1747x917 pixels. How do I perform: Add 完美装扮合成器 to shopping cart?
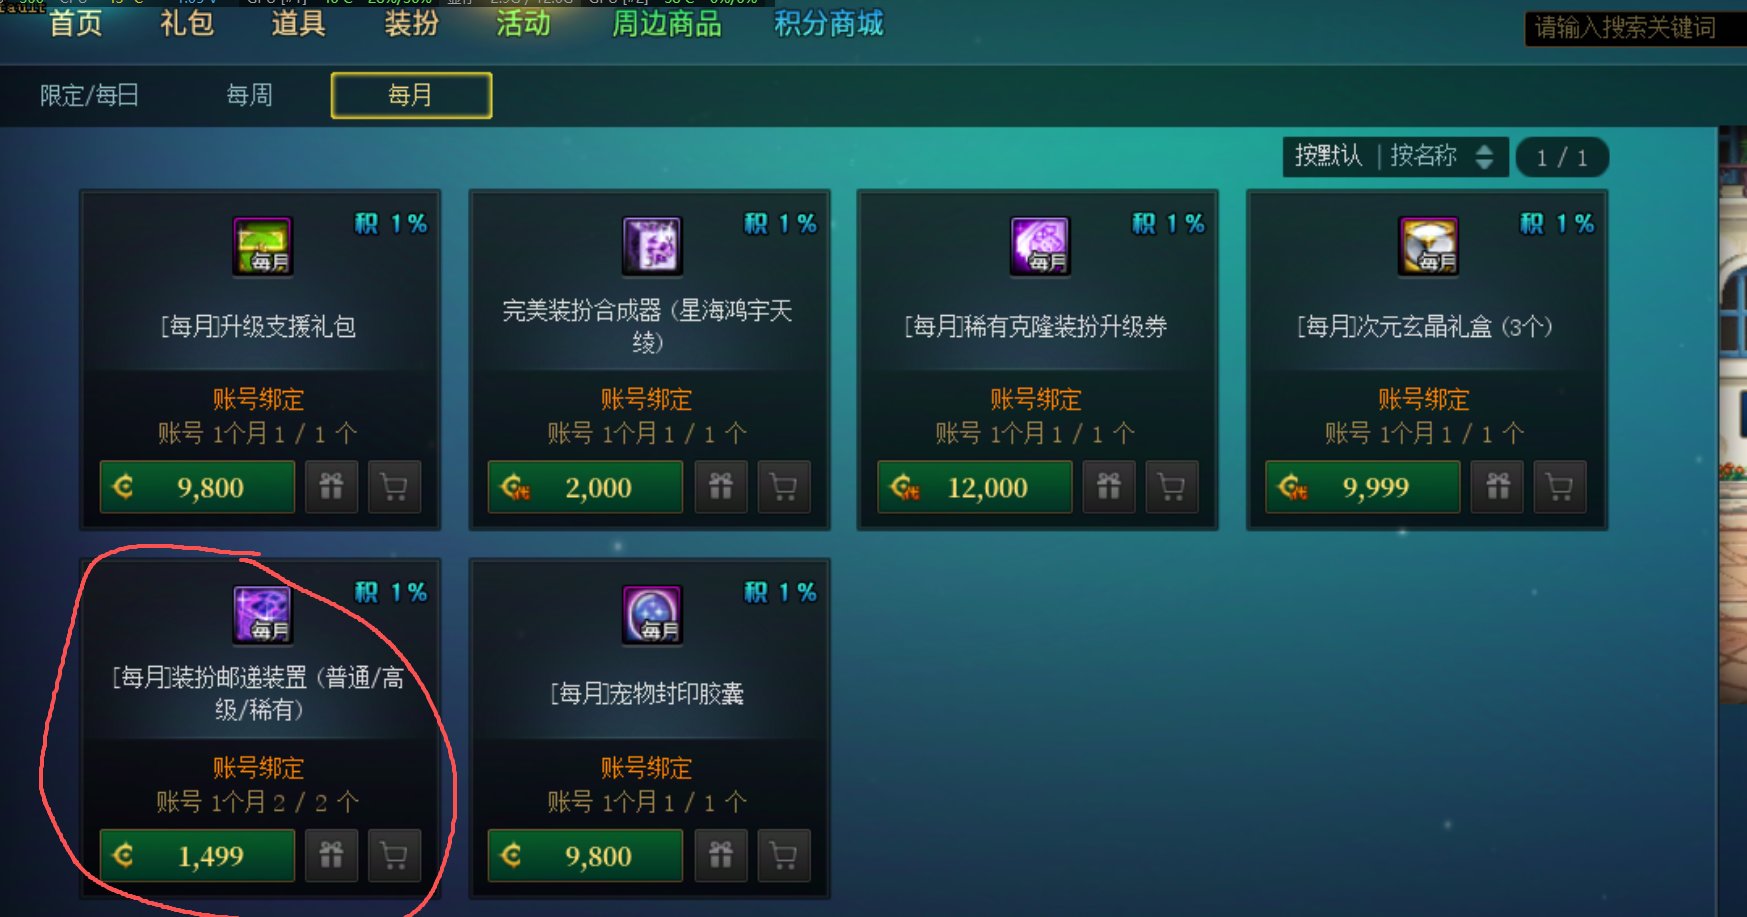click(784, 487)
